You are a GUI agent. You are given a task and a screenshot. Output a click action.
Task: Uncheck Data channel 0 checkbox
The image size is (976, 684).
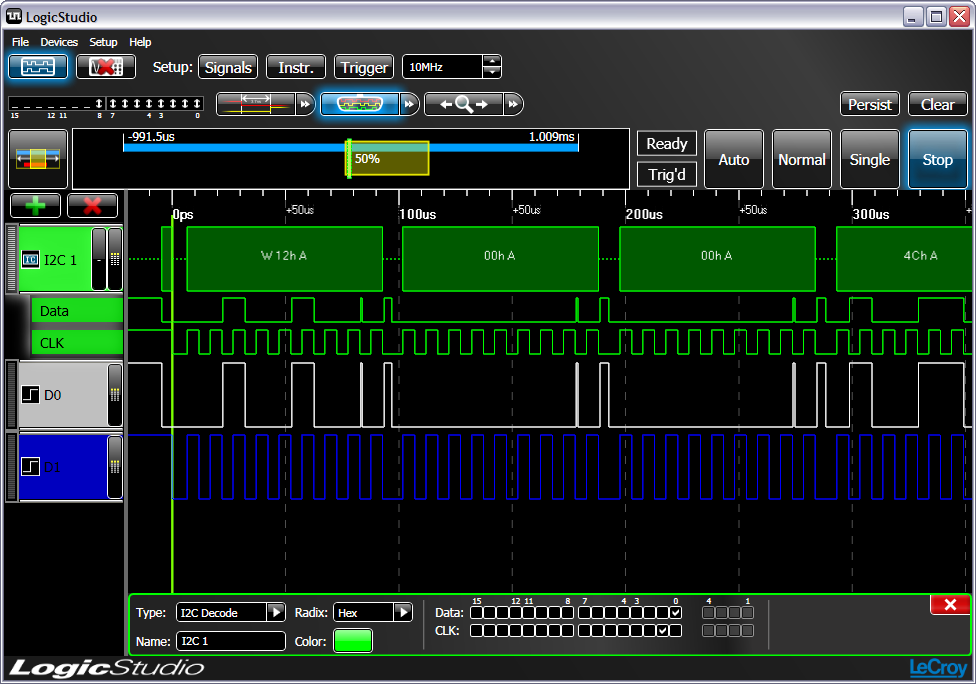(675, 612)
